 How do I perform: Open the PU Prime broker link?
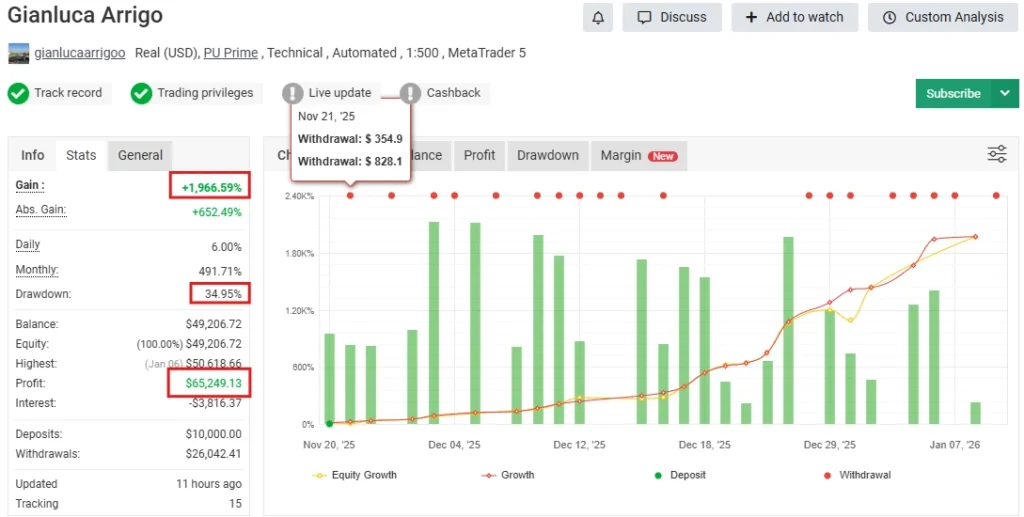[x=230, y=53]
